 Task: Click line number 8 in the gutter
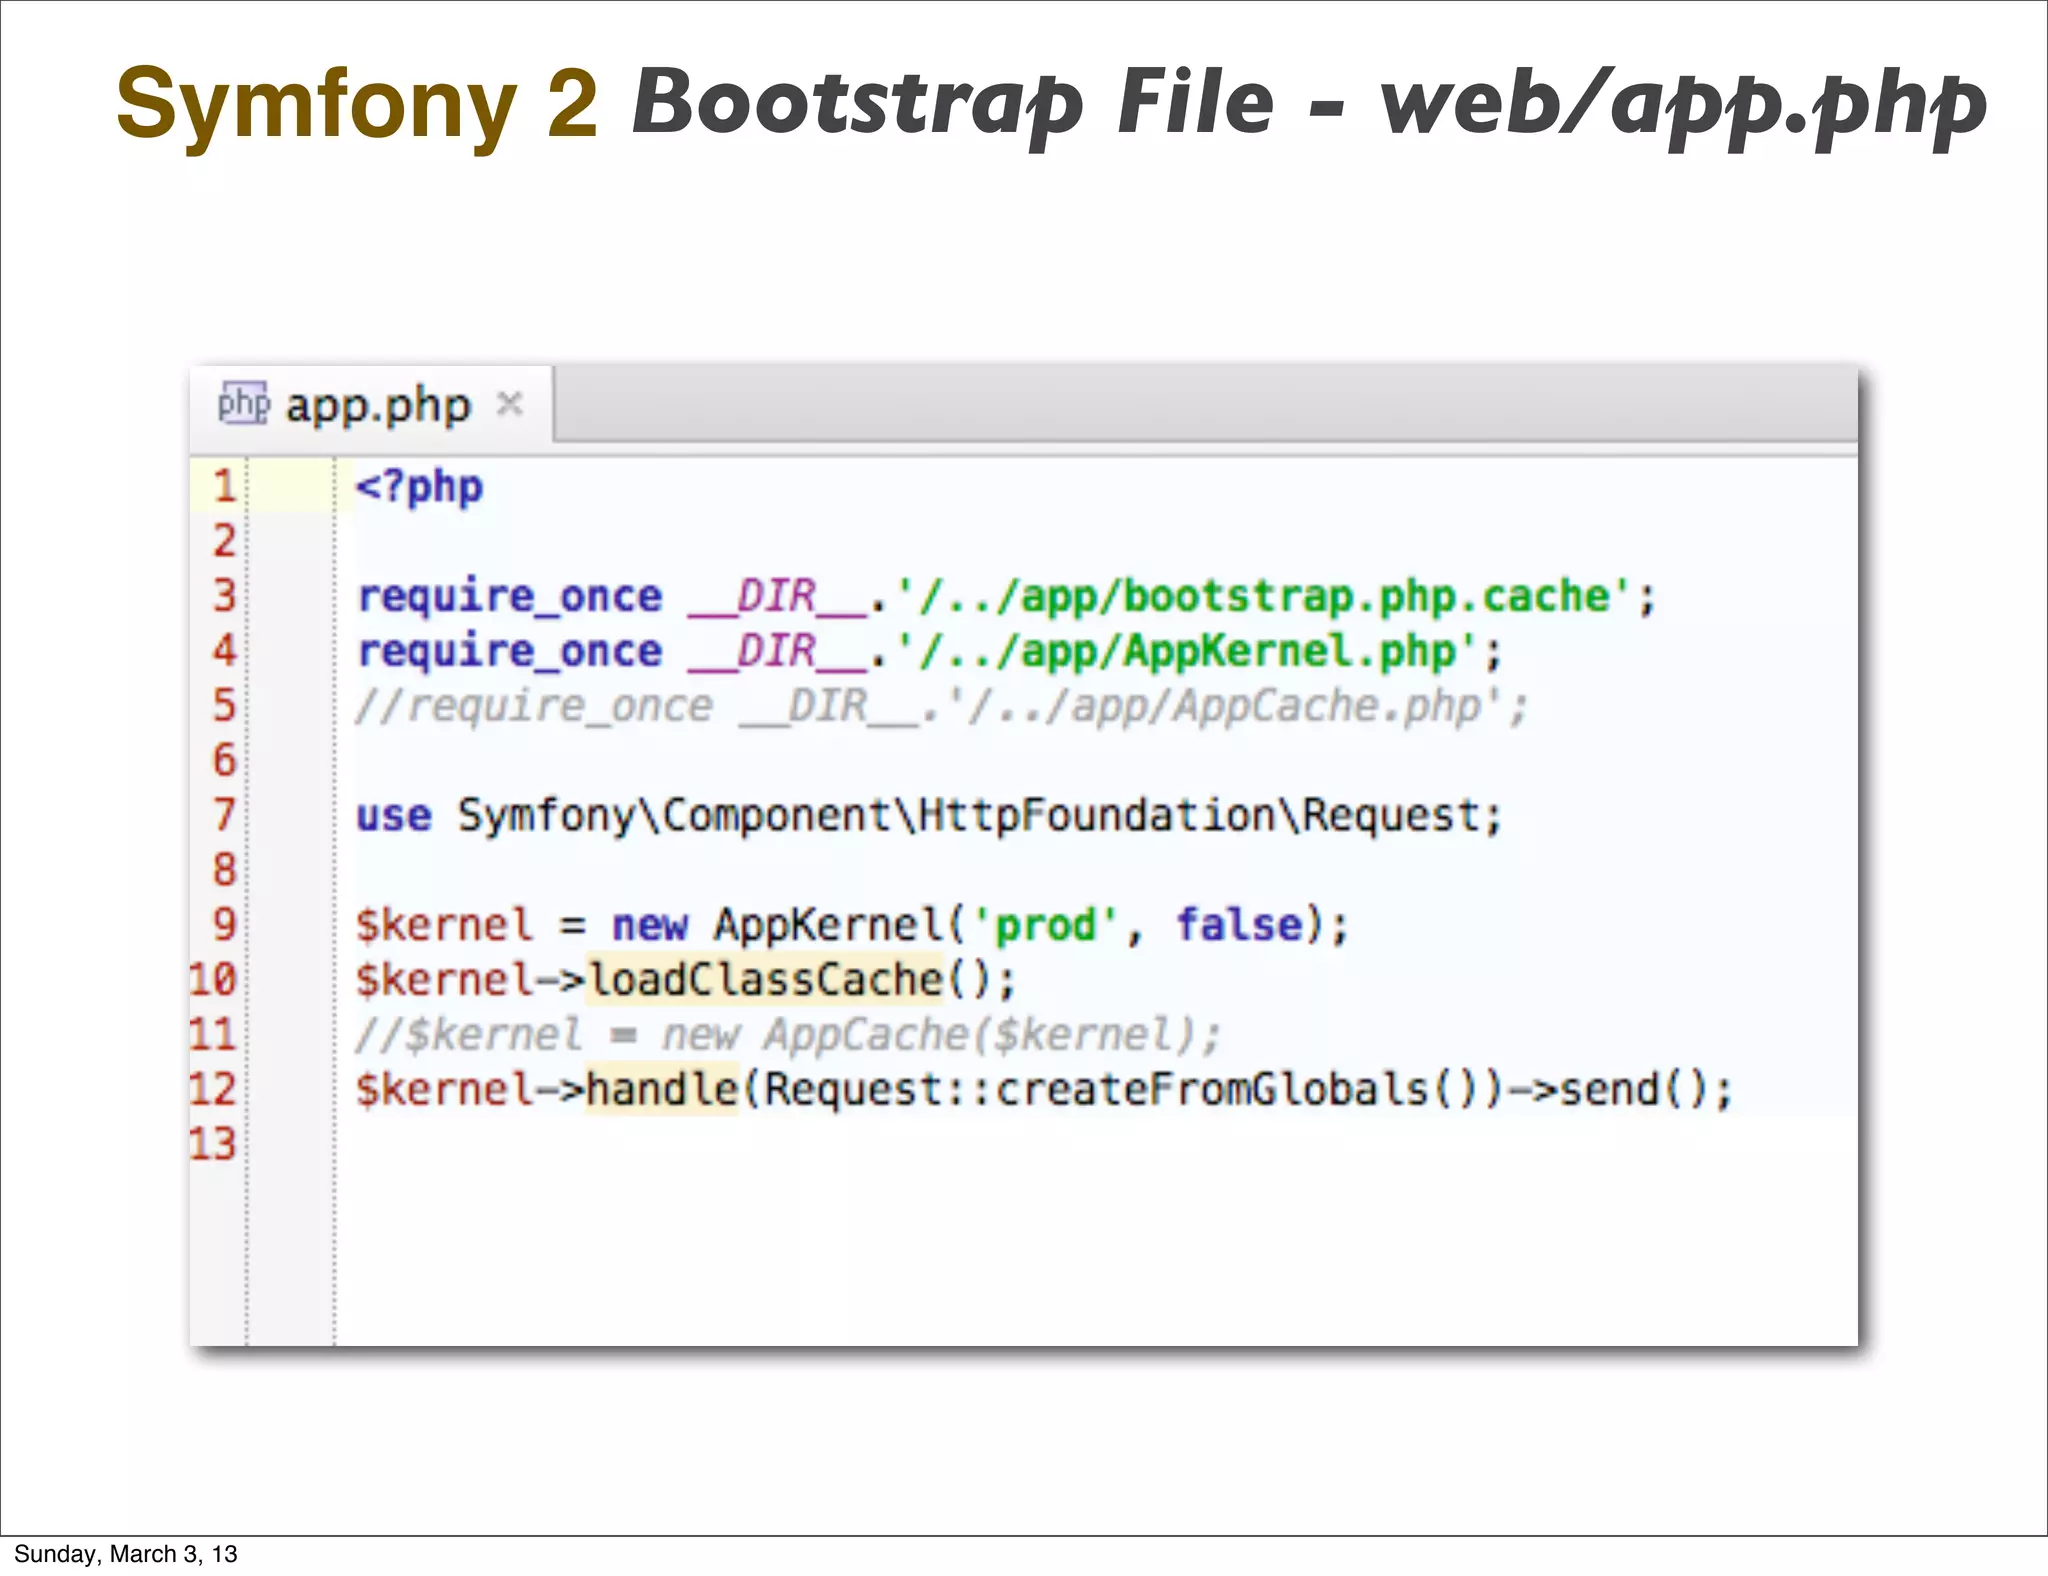click(x=224, y=870)
